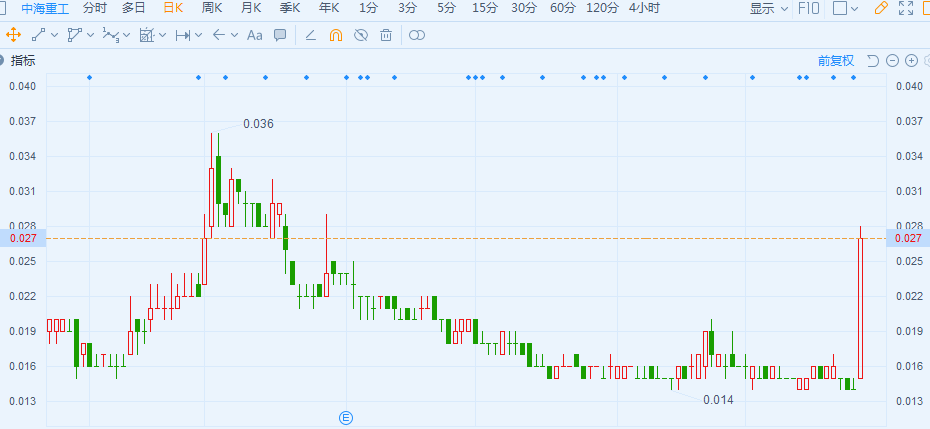The width and height of the screenshot is (930, 429).
Task: Click the 0.014 low price label
Action: 718,400
